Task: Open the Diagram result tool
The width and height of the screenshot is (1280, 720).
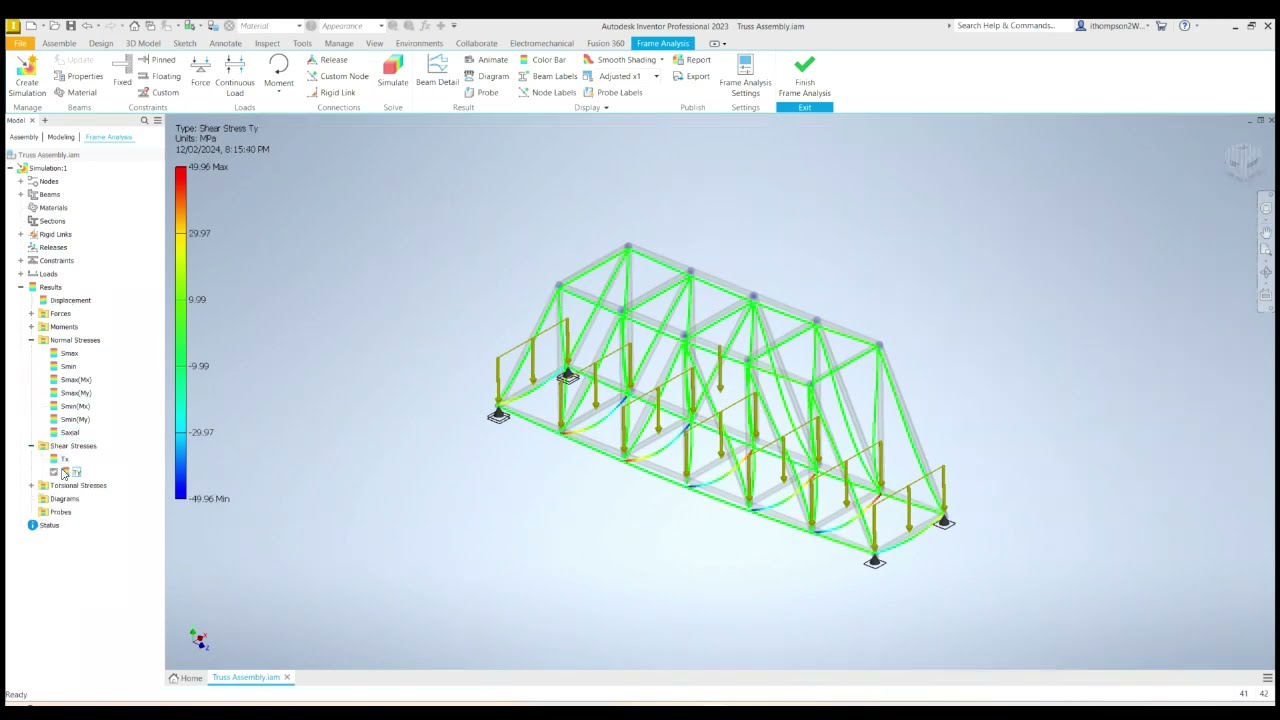Action: [x=486, y=76]
